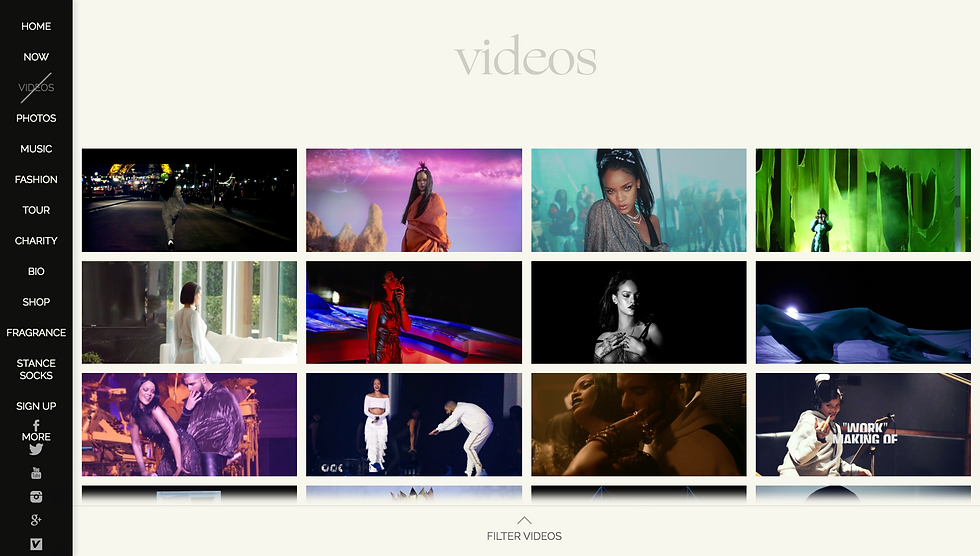Play the blue reclining figure video
The height and width of the screenshot is (556, 980).
point(863,312)
